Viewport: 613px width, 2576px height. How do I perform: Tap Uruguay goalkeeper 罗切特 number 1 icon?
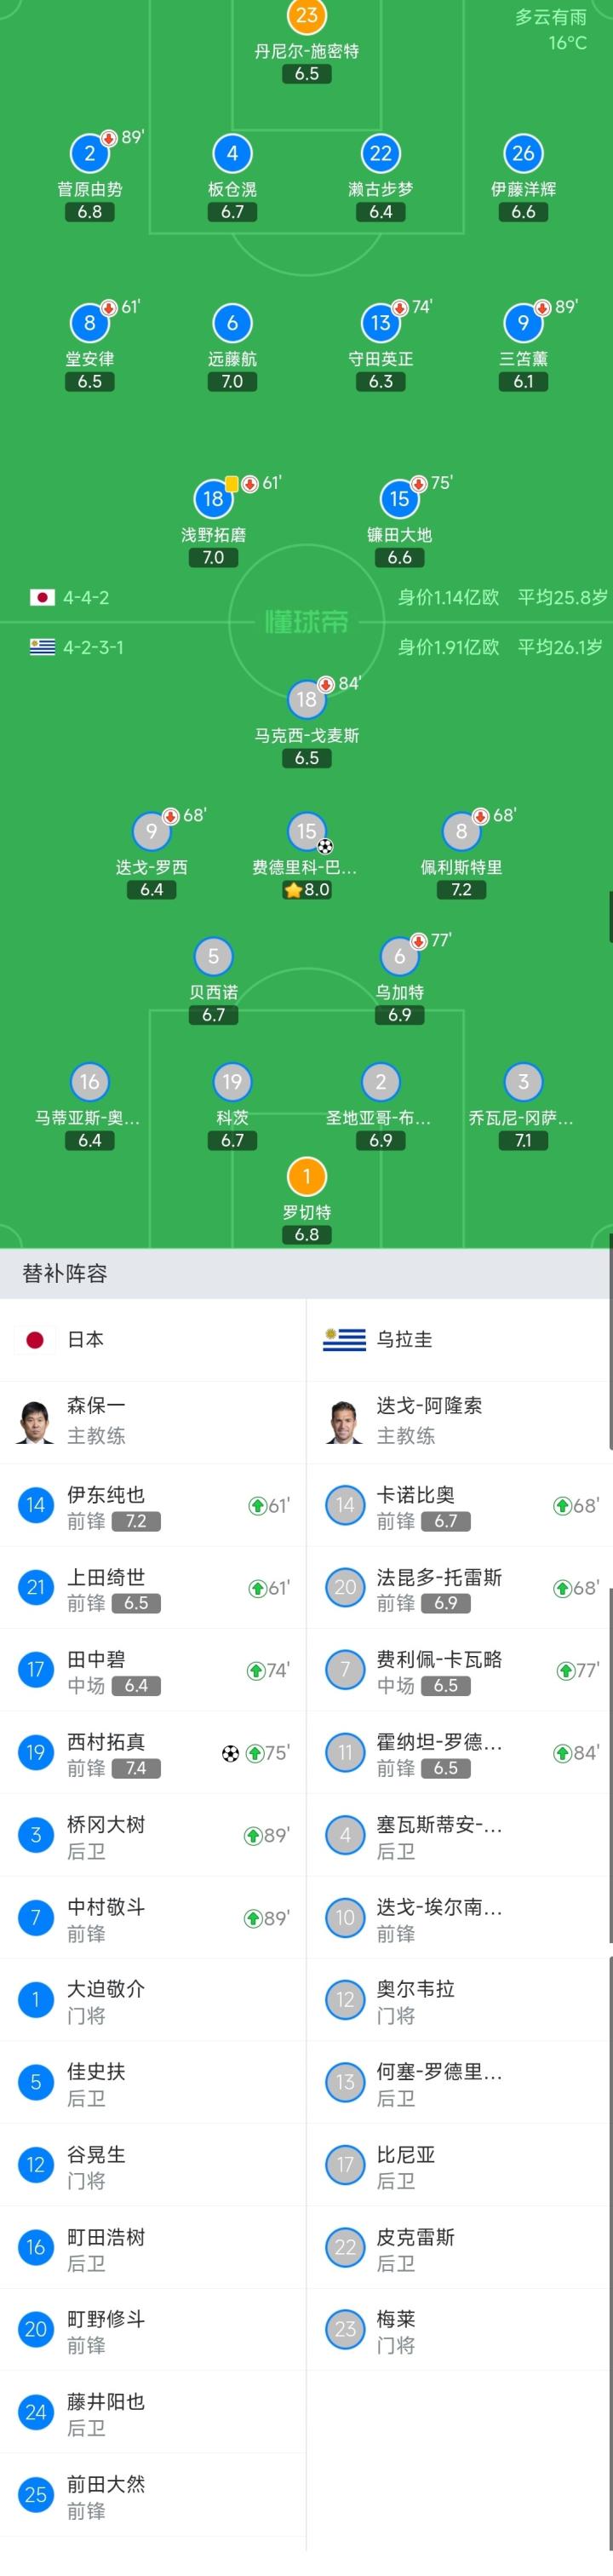[x=306, y=1176]
